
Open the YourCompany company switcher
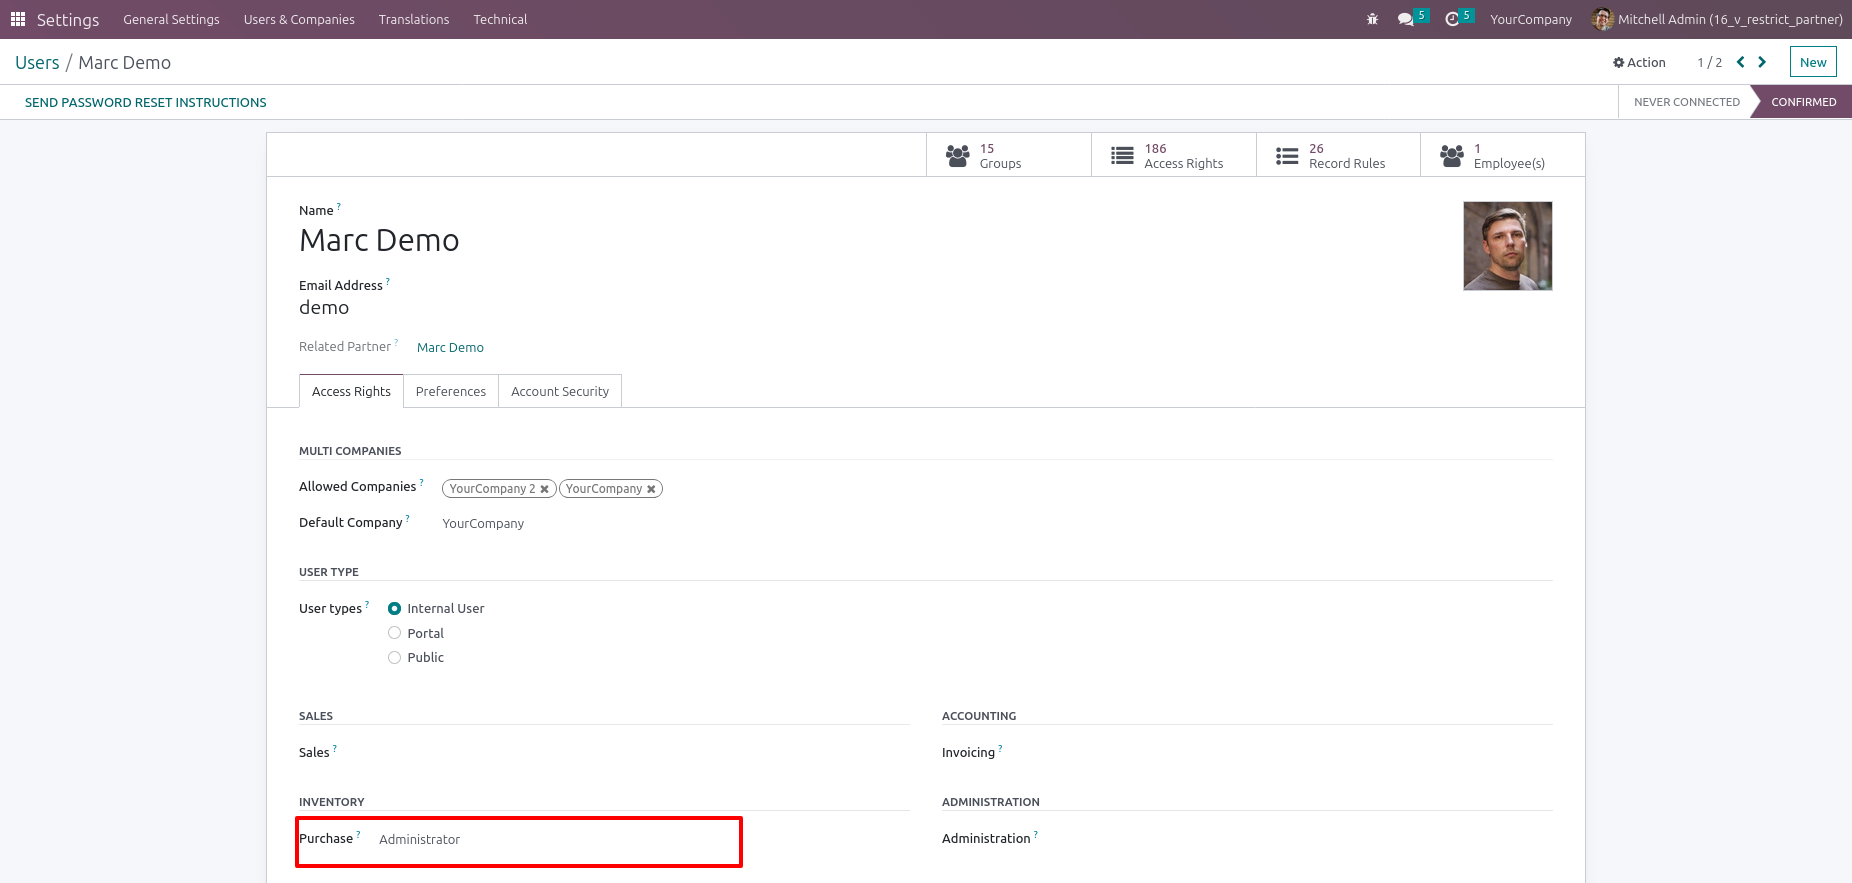pyautogui.click(x=1530, y=19)
